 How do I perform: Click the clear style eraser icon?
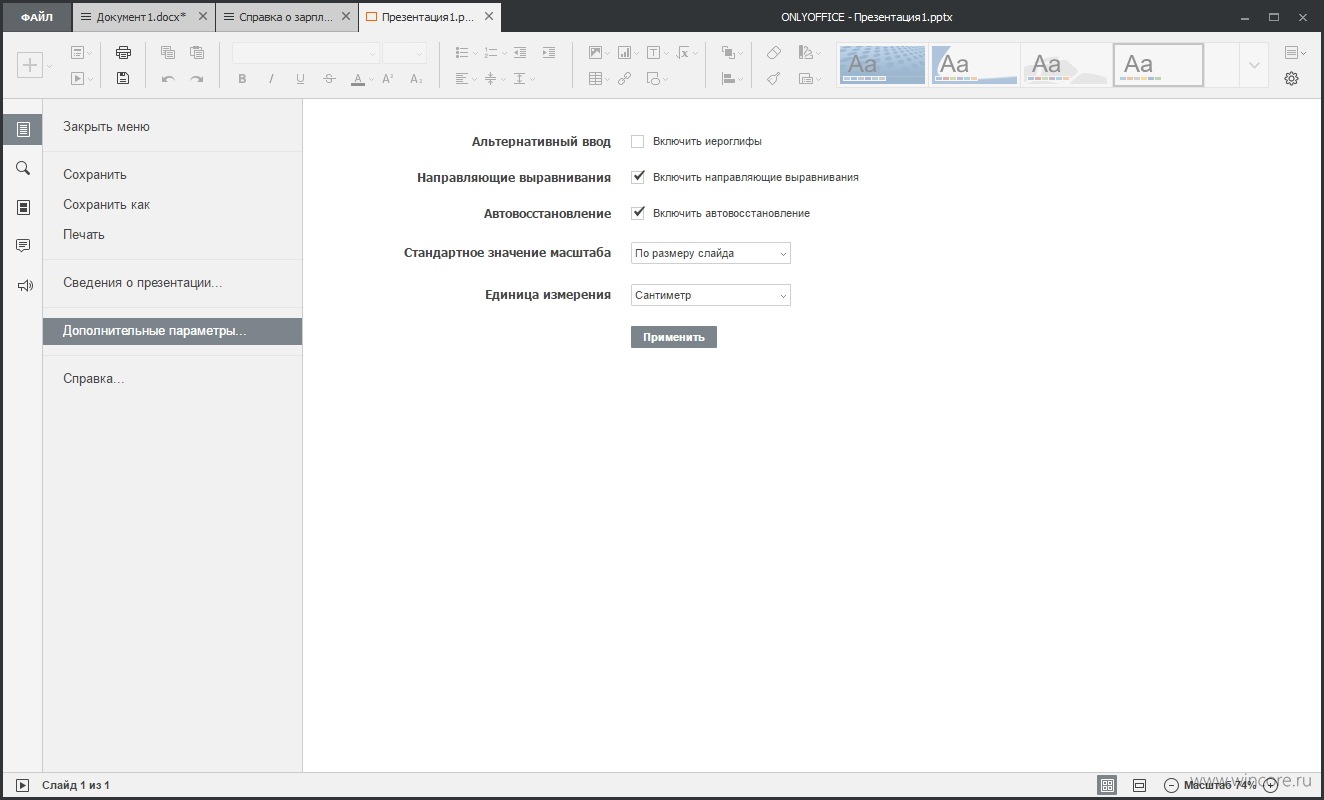774,53
